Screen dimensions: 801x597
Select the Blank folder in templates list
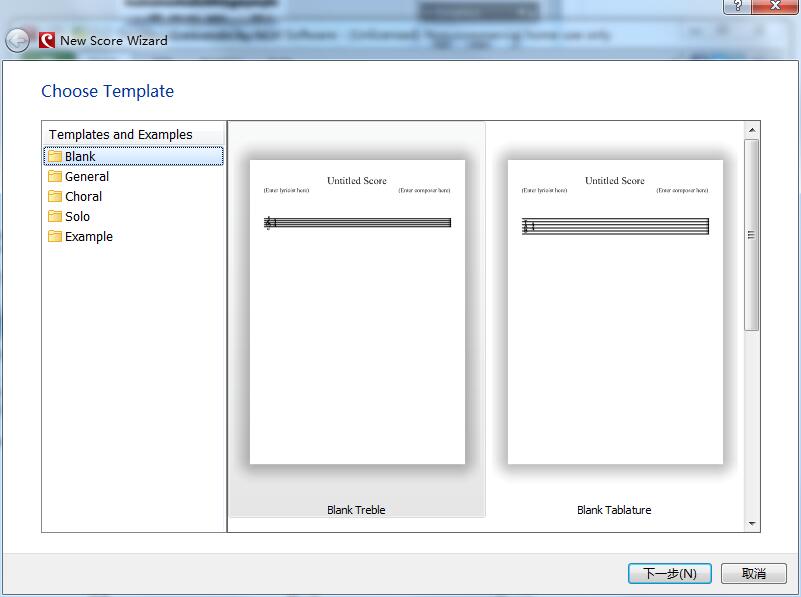(133, 156)
